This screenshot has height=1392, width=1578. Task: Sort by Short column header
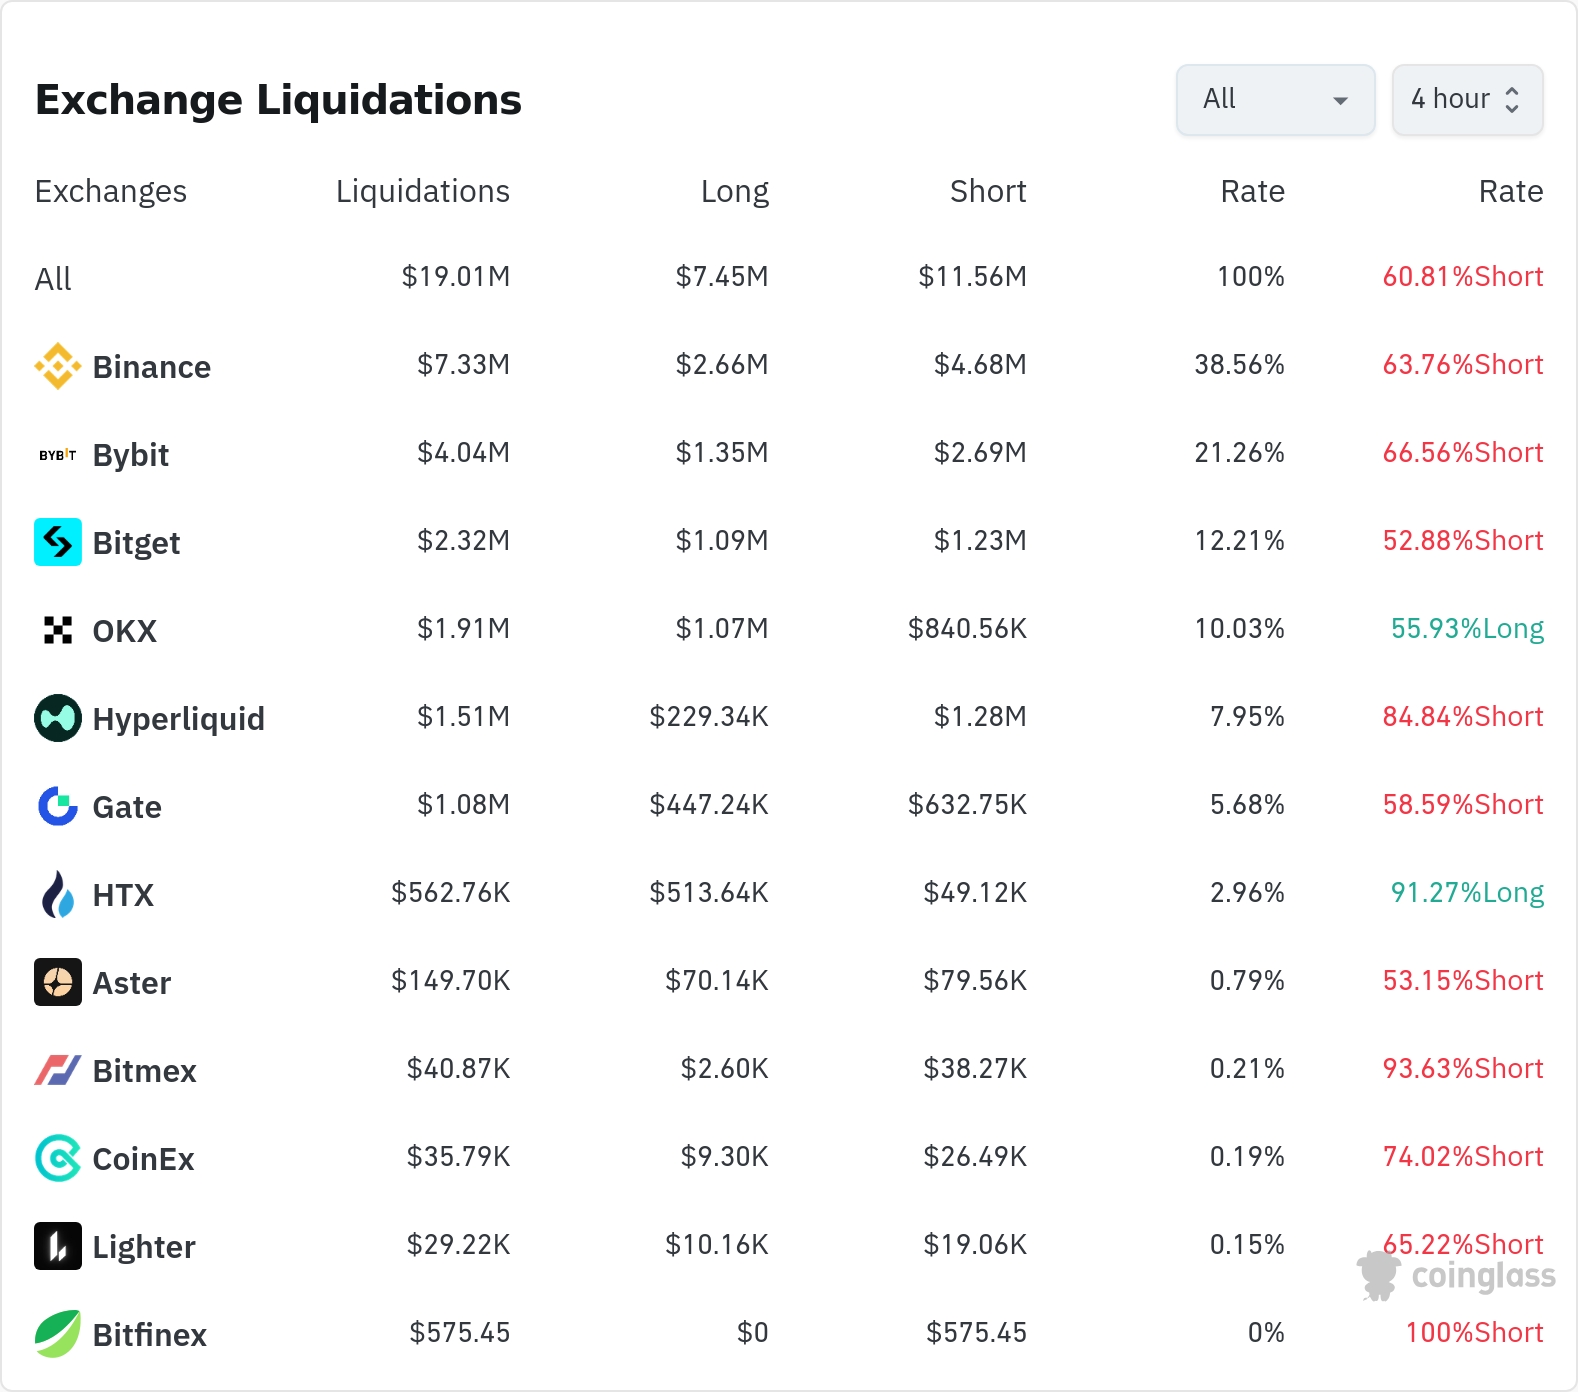(x=987, y=191)
